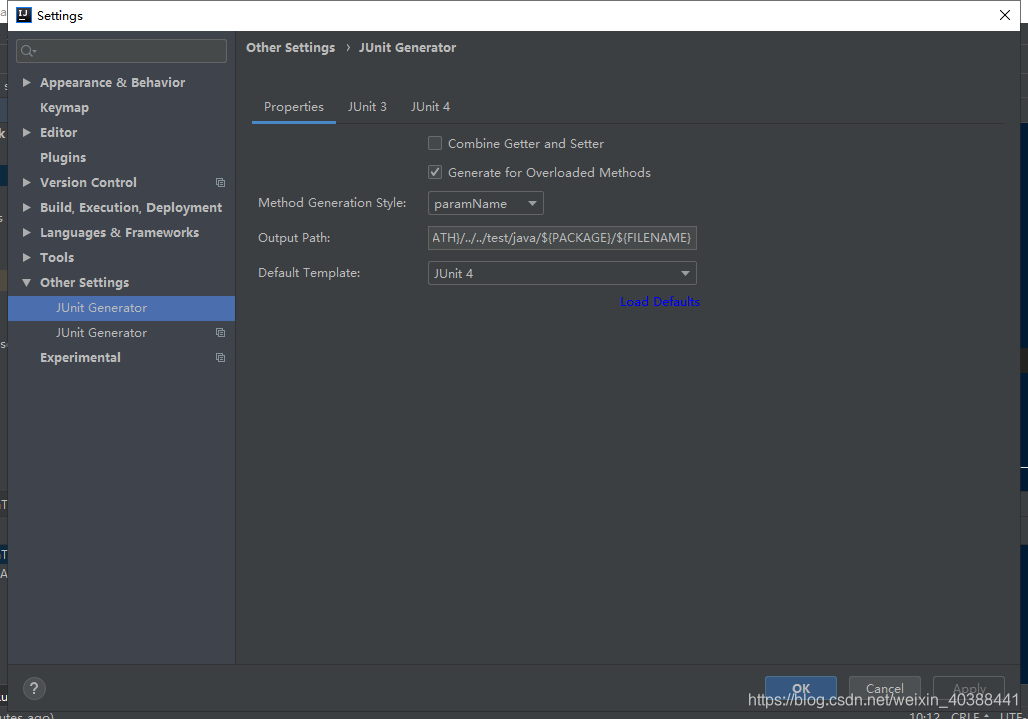
Task: Click the project-level icon beside Version Control
Action: click(x=220, y=182)
